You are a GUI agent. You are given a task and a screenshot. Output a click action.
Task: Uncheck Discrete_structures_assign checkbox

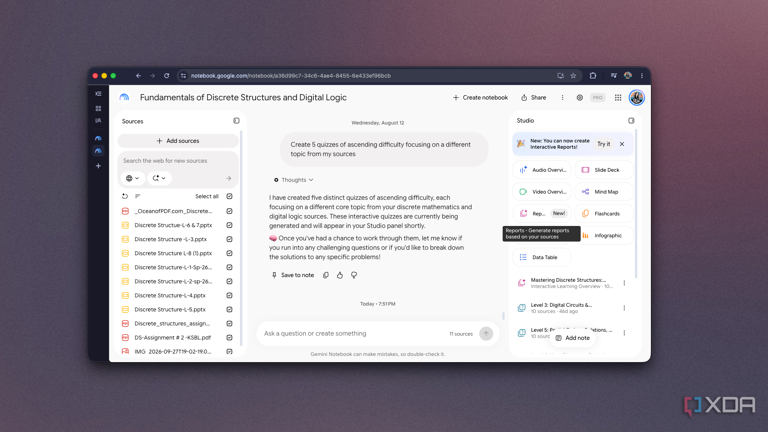(229, 324)
